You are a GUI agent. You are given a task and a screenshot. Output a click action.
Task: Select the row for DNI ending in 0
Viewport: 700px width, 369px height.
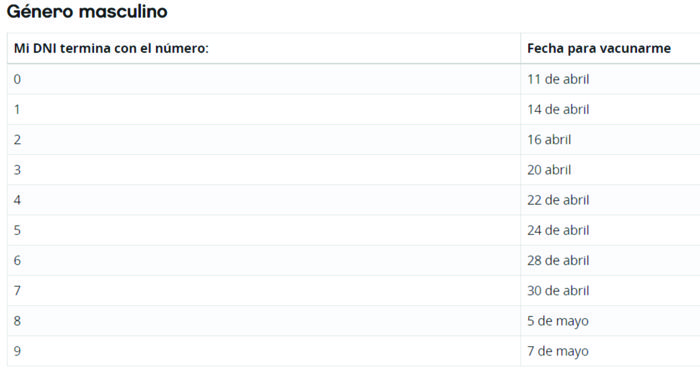pos(354,79)
